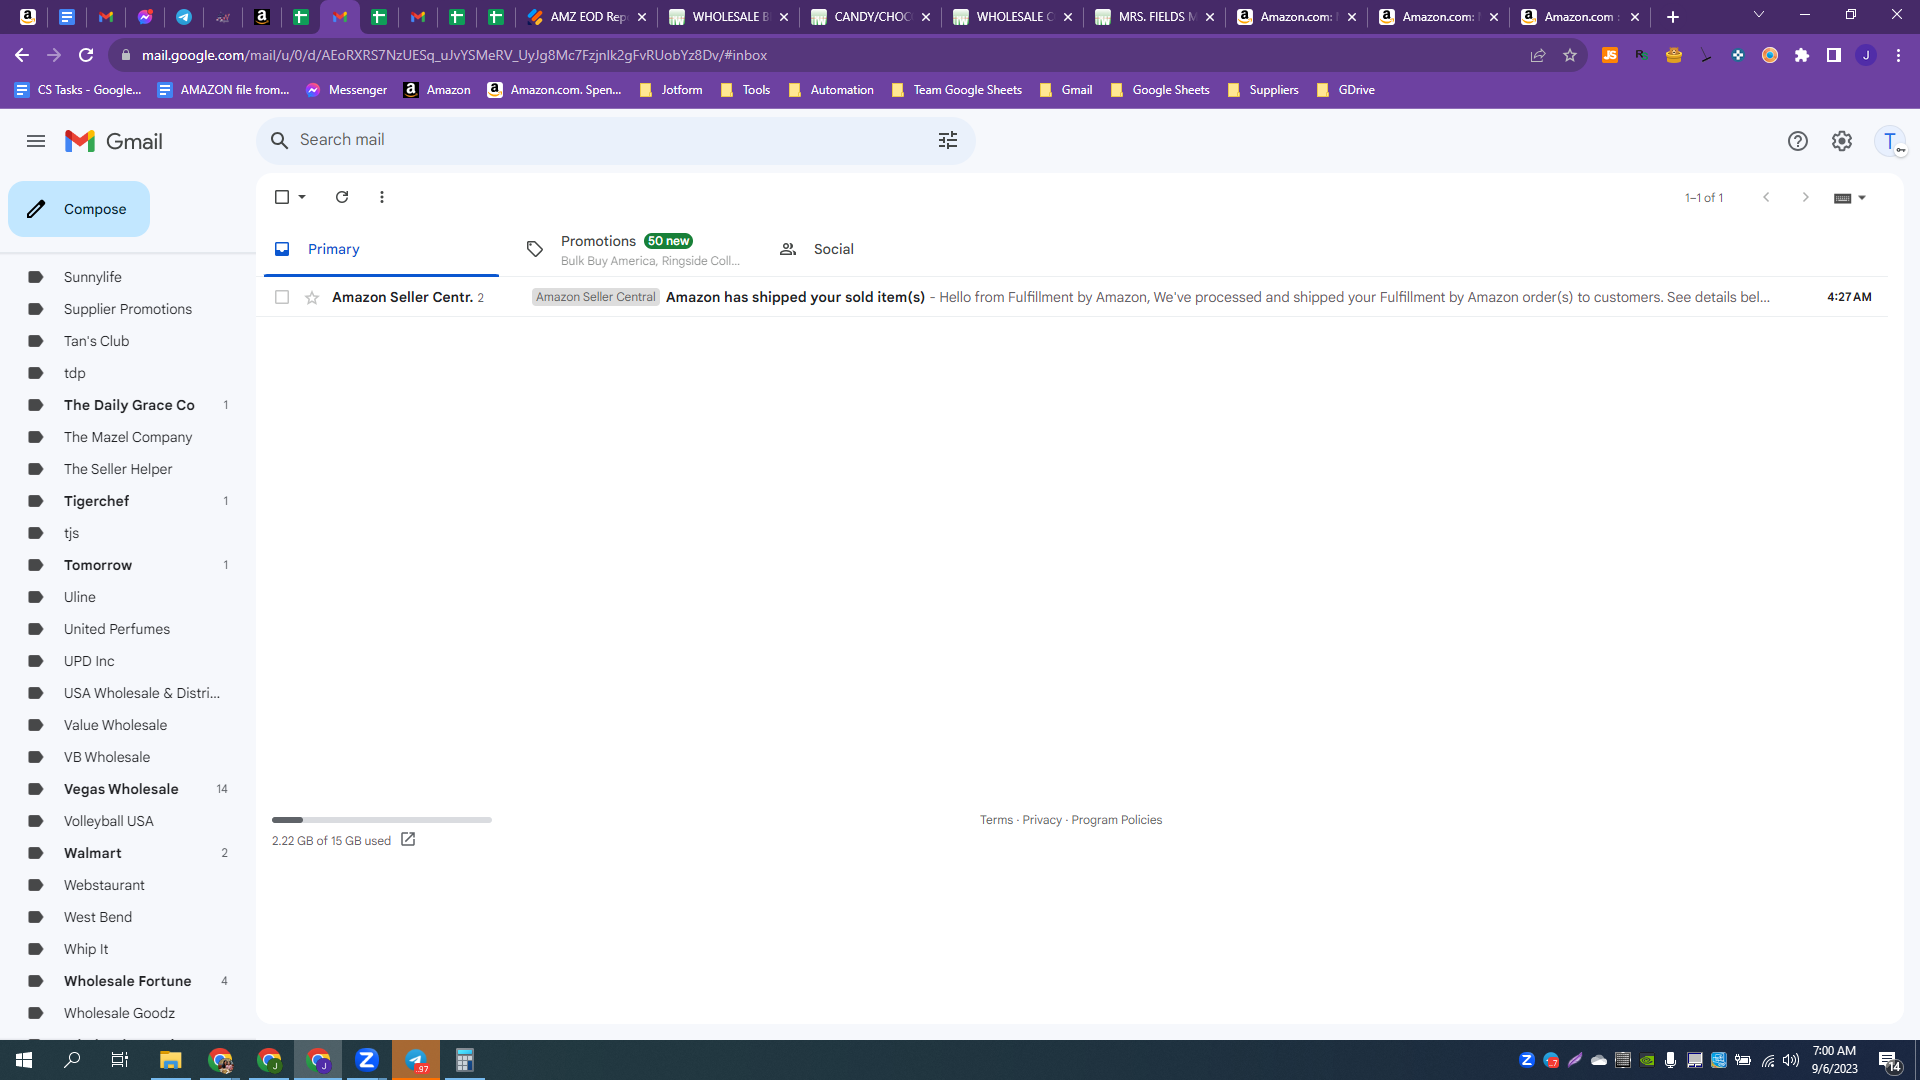Toggle the input tools keyboard icon
The height and width of the screenshot is (1080, 1920).
click(x=1842, y=198)
